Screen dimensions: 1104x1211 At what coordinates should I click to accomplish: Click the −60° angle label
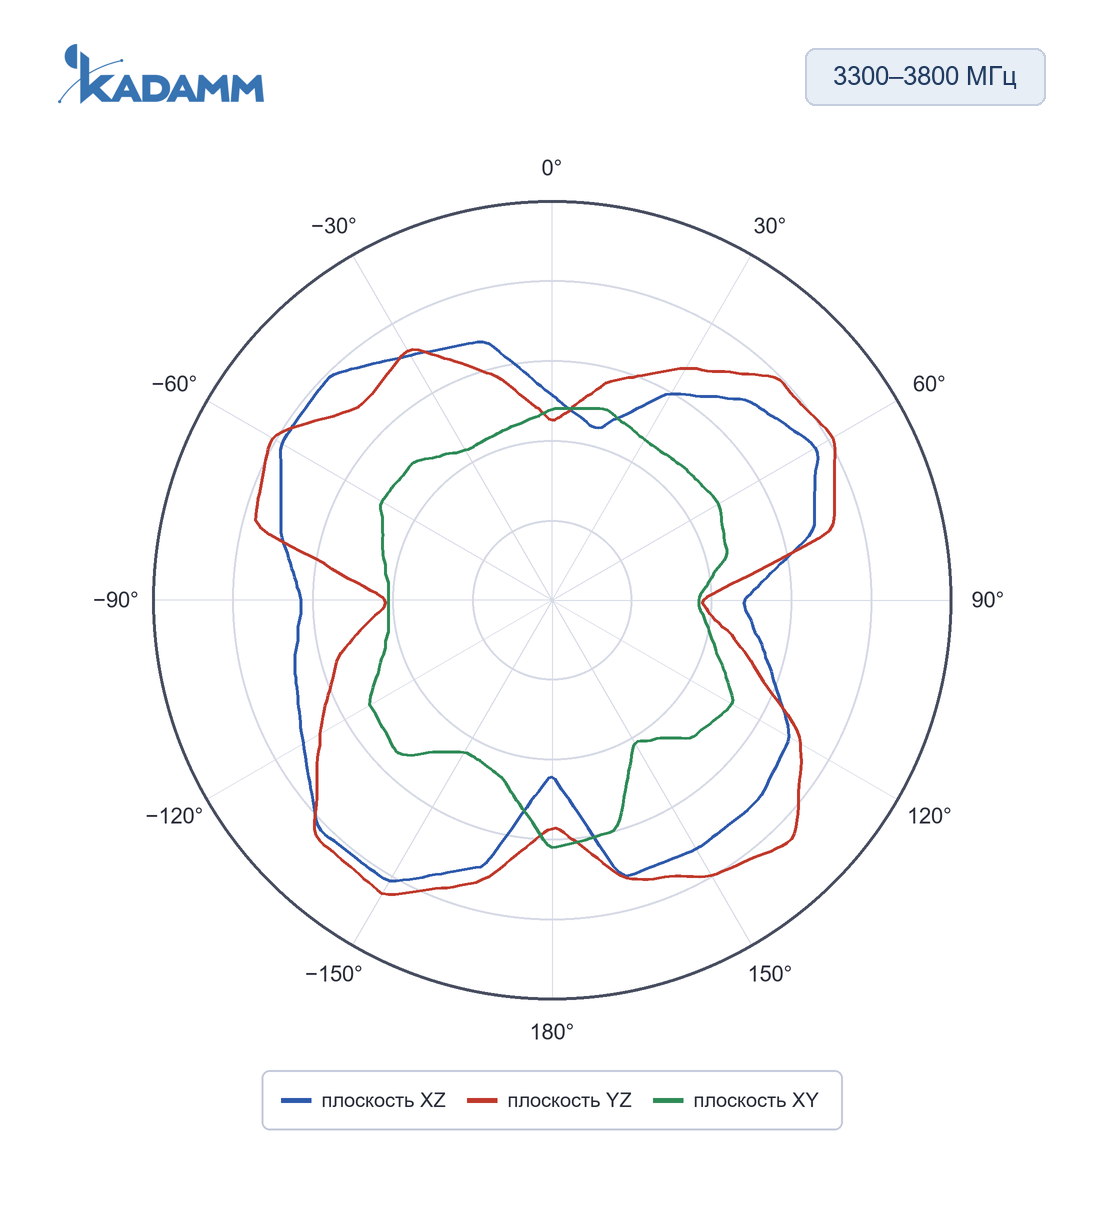174,384
